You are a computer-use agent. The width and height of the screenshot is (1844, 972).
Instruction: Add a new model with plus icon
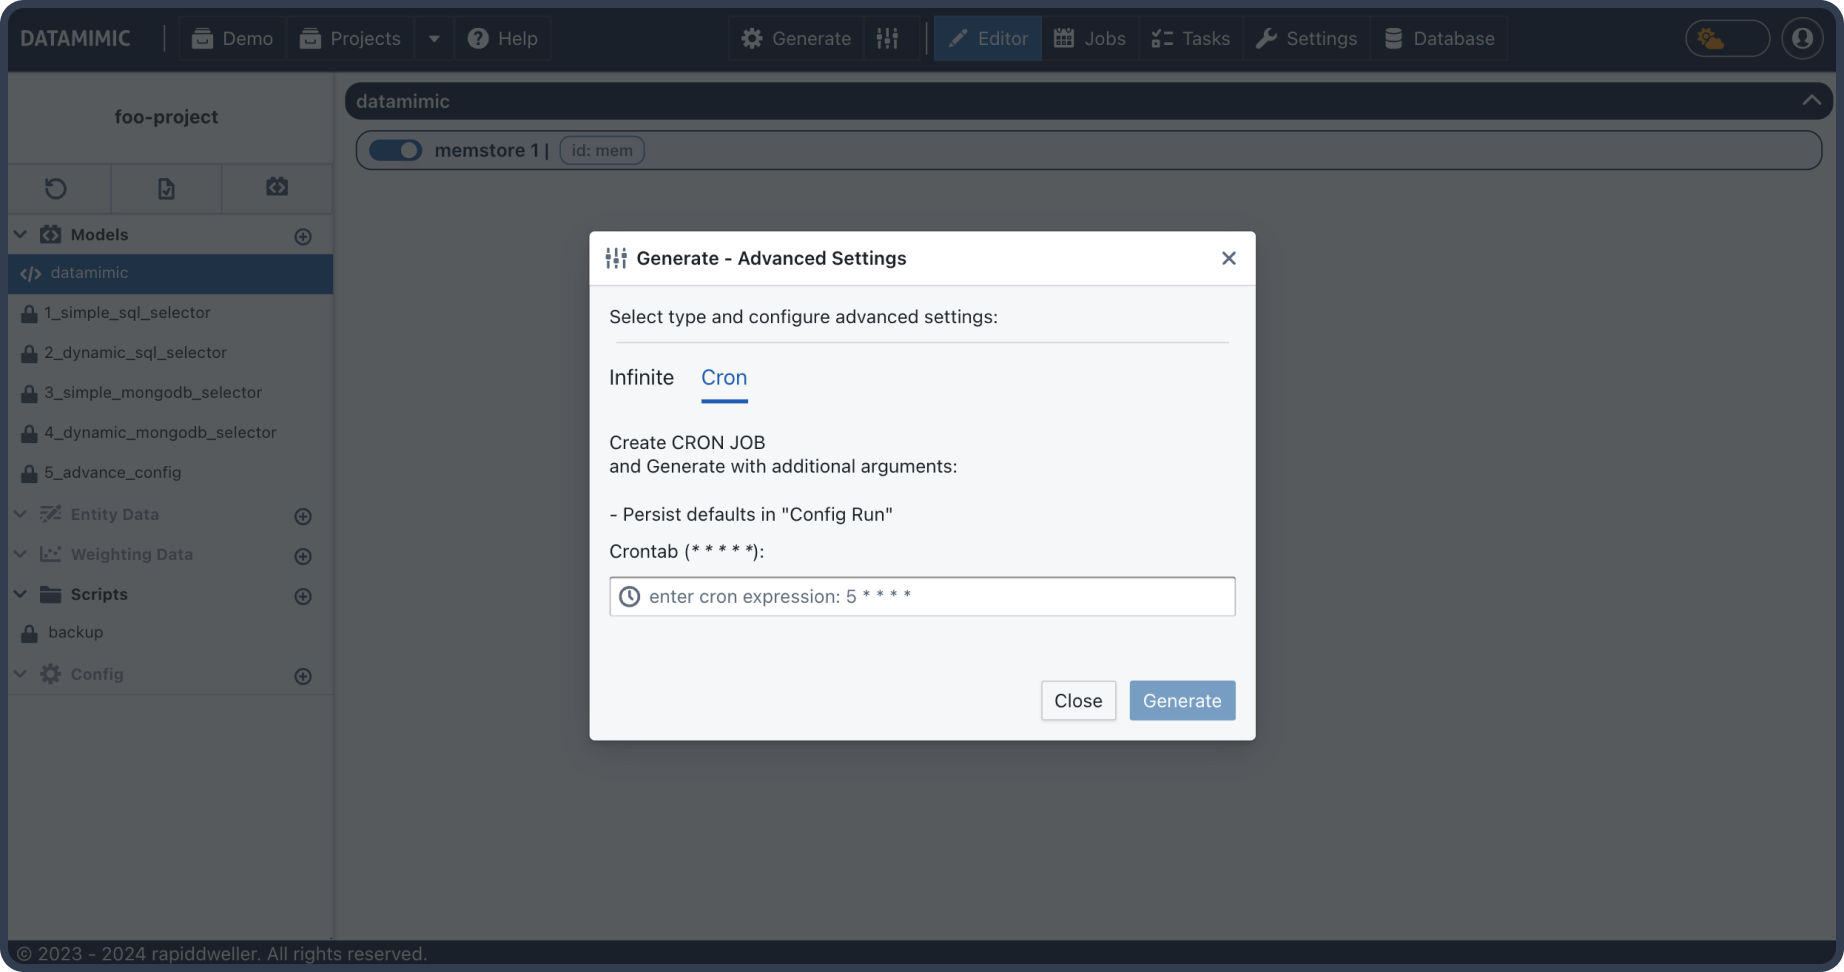303,236
